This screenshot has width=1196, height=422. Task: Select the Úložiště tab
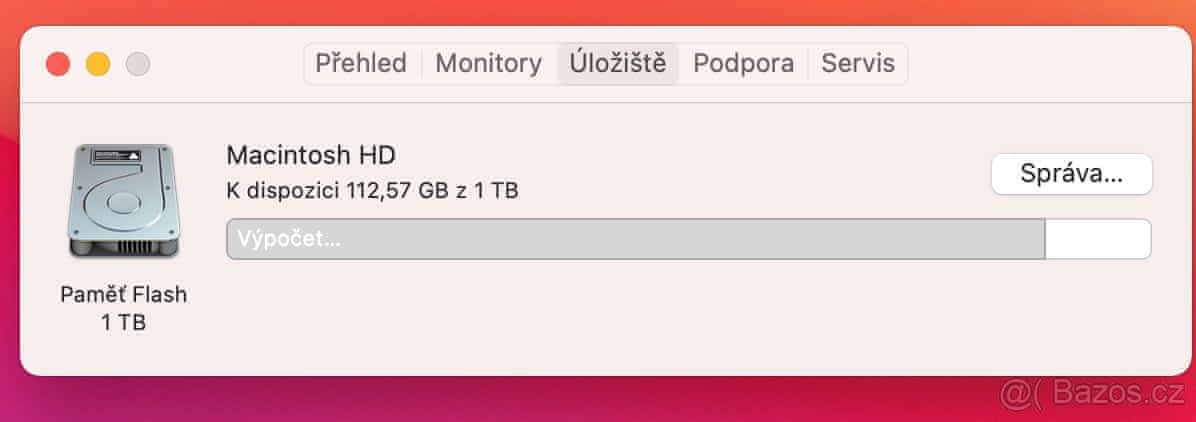coord(617,64)
